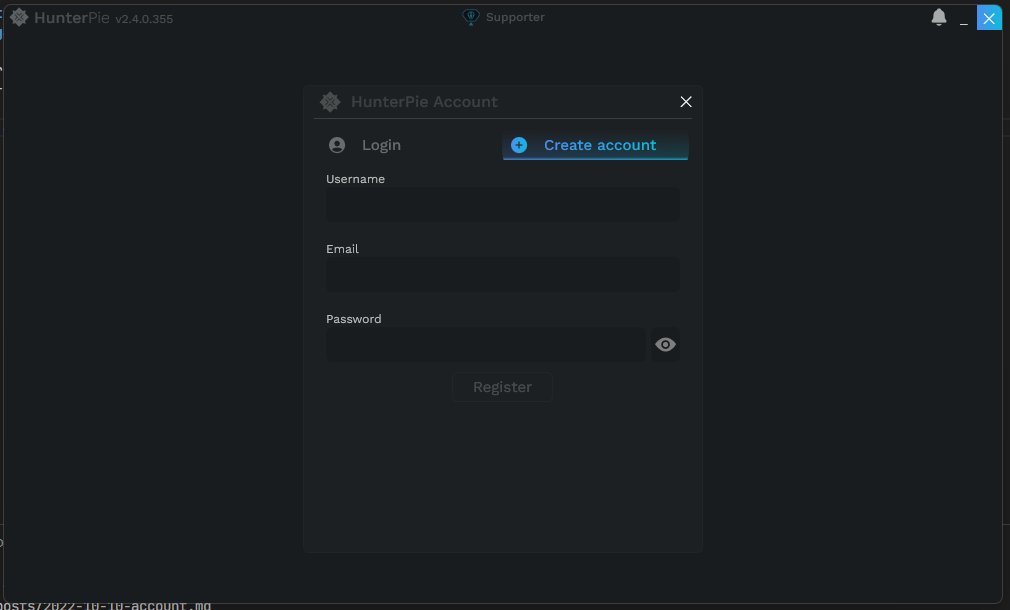
Task: Focus the Username input field
Action: click(502, 205)
